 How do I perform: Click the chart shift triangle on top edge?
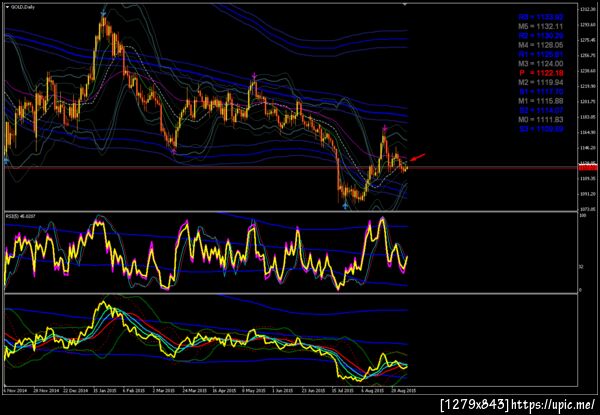[x=405, y=4]
